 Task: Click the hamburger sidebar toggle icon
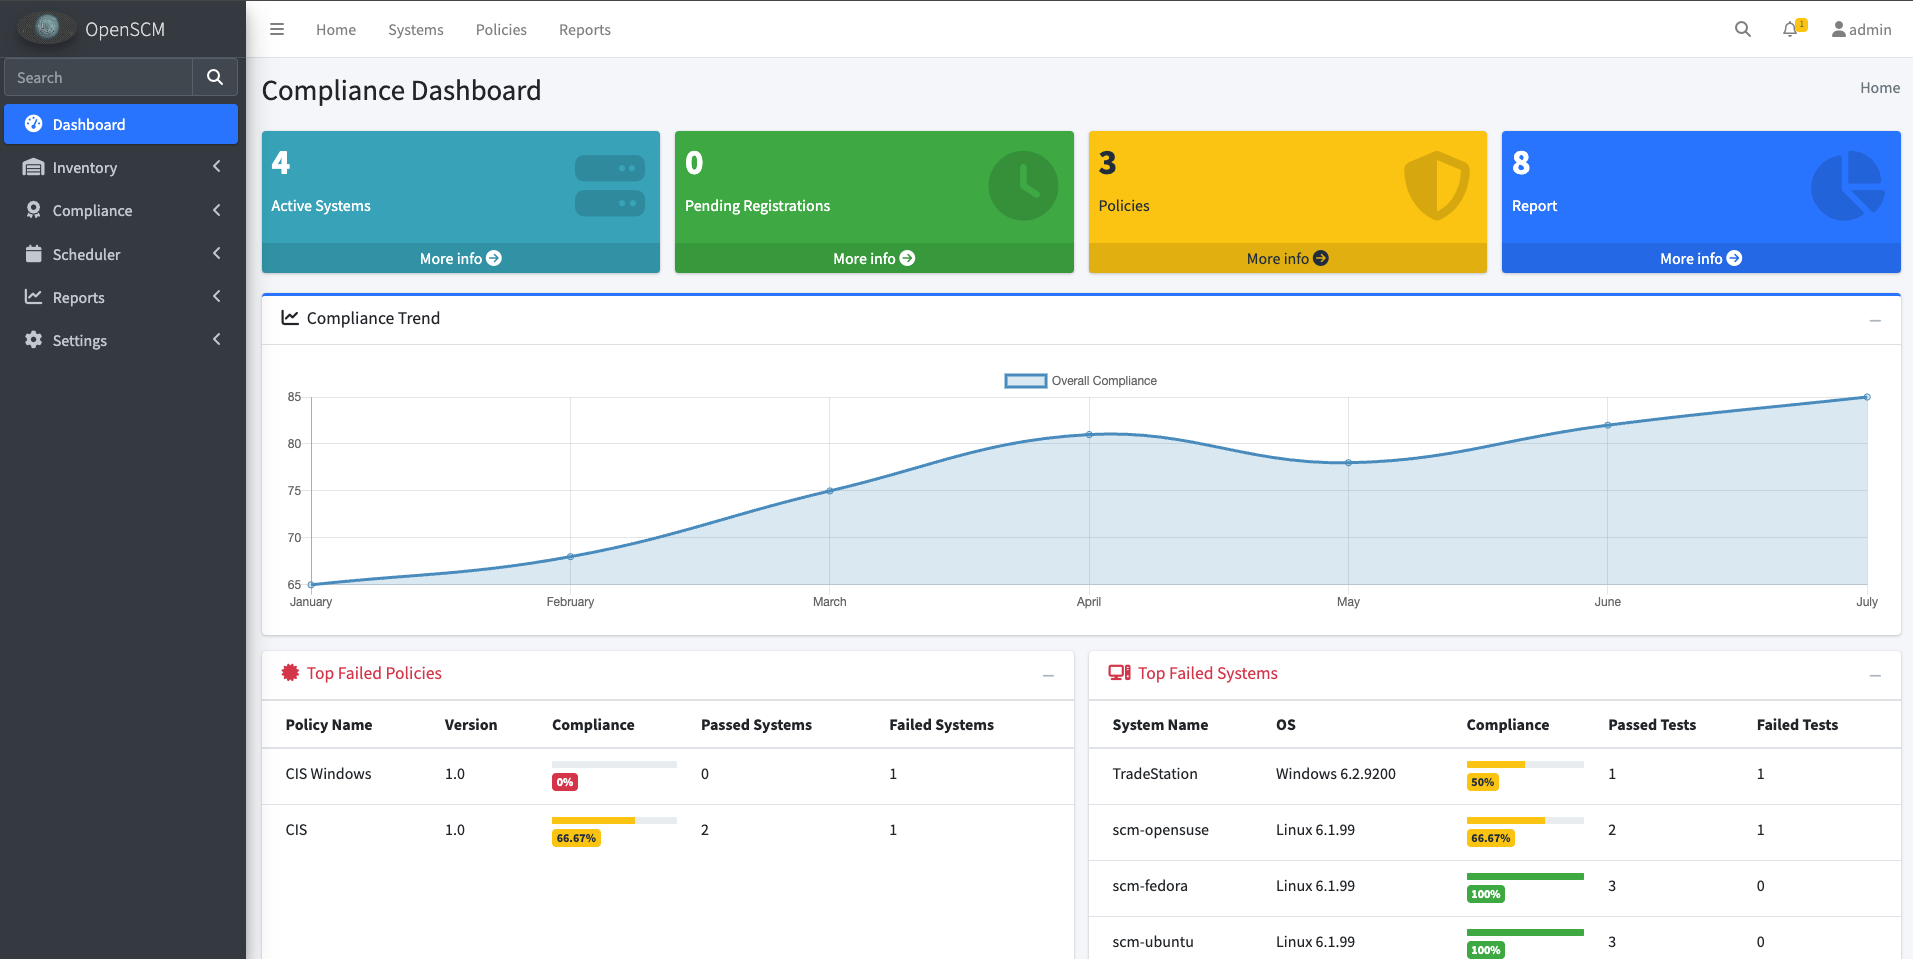[277, 30]
